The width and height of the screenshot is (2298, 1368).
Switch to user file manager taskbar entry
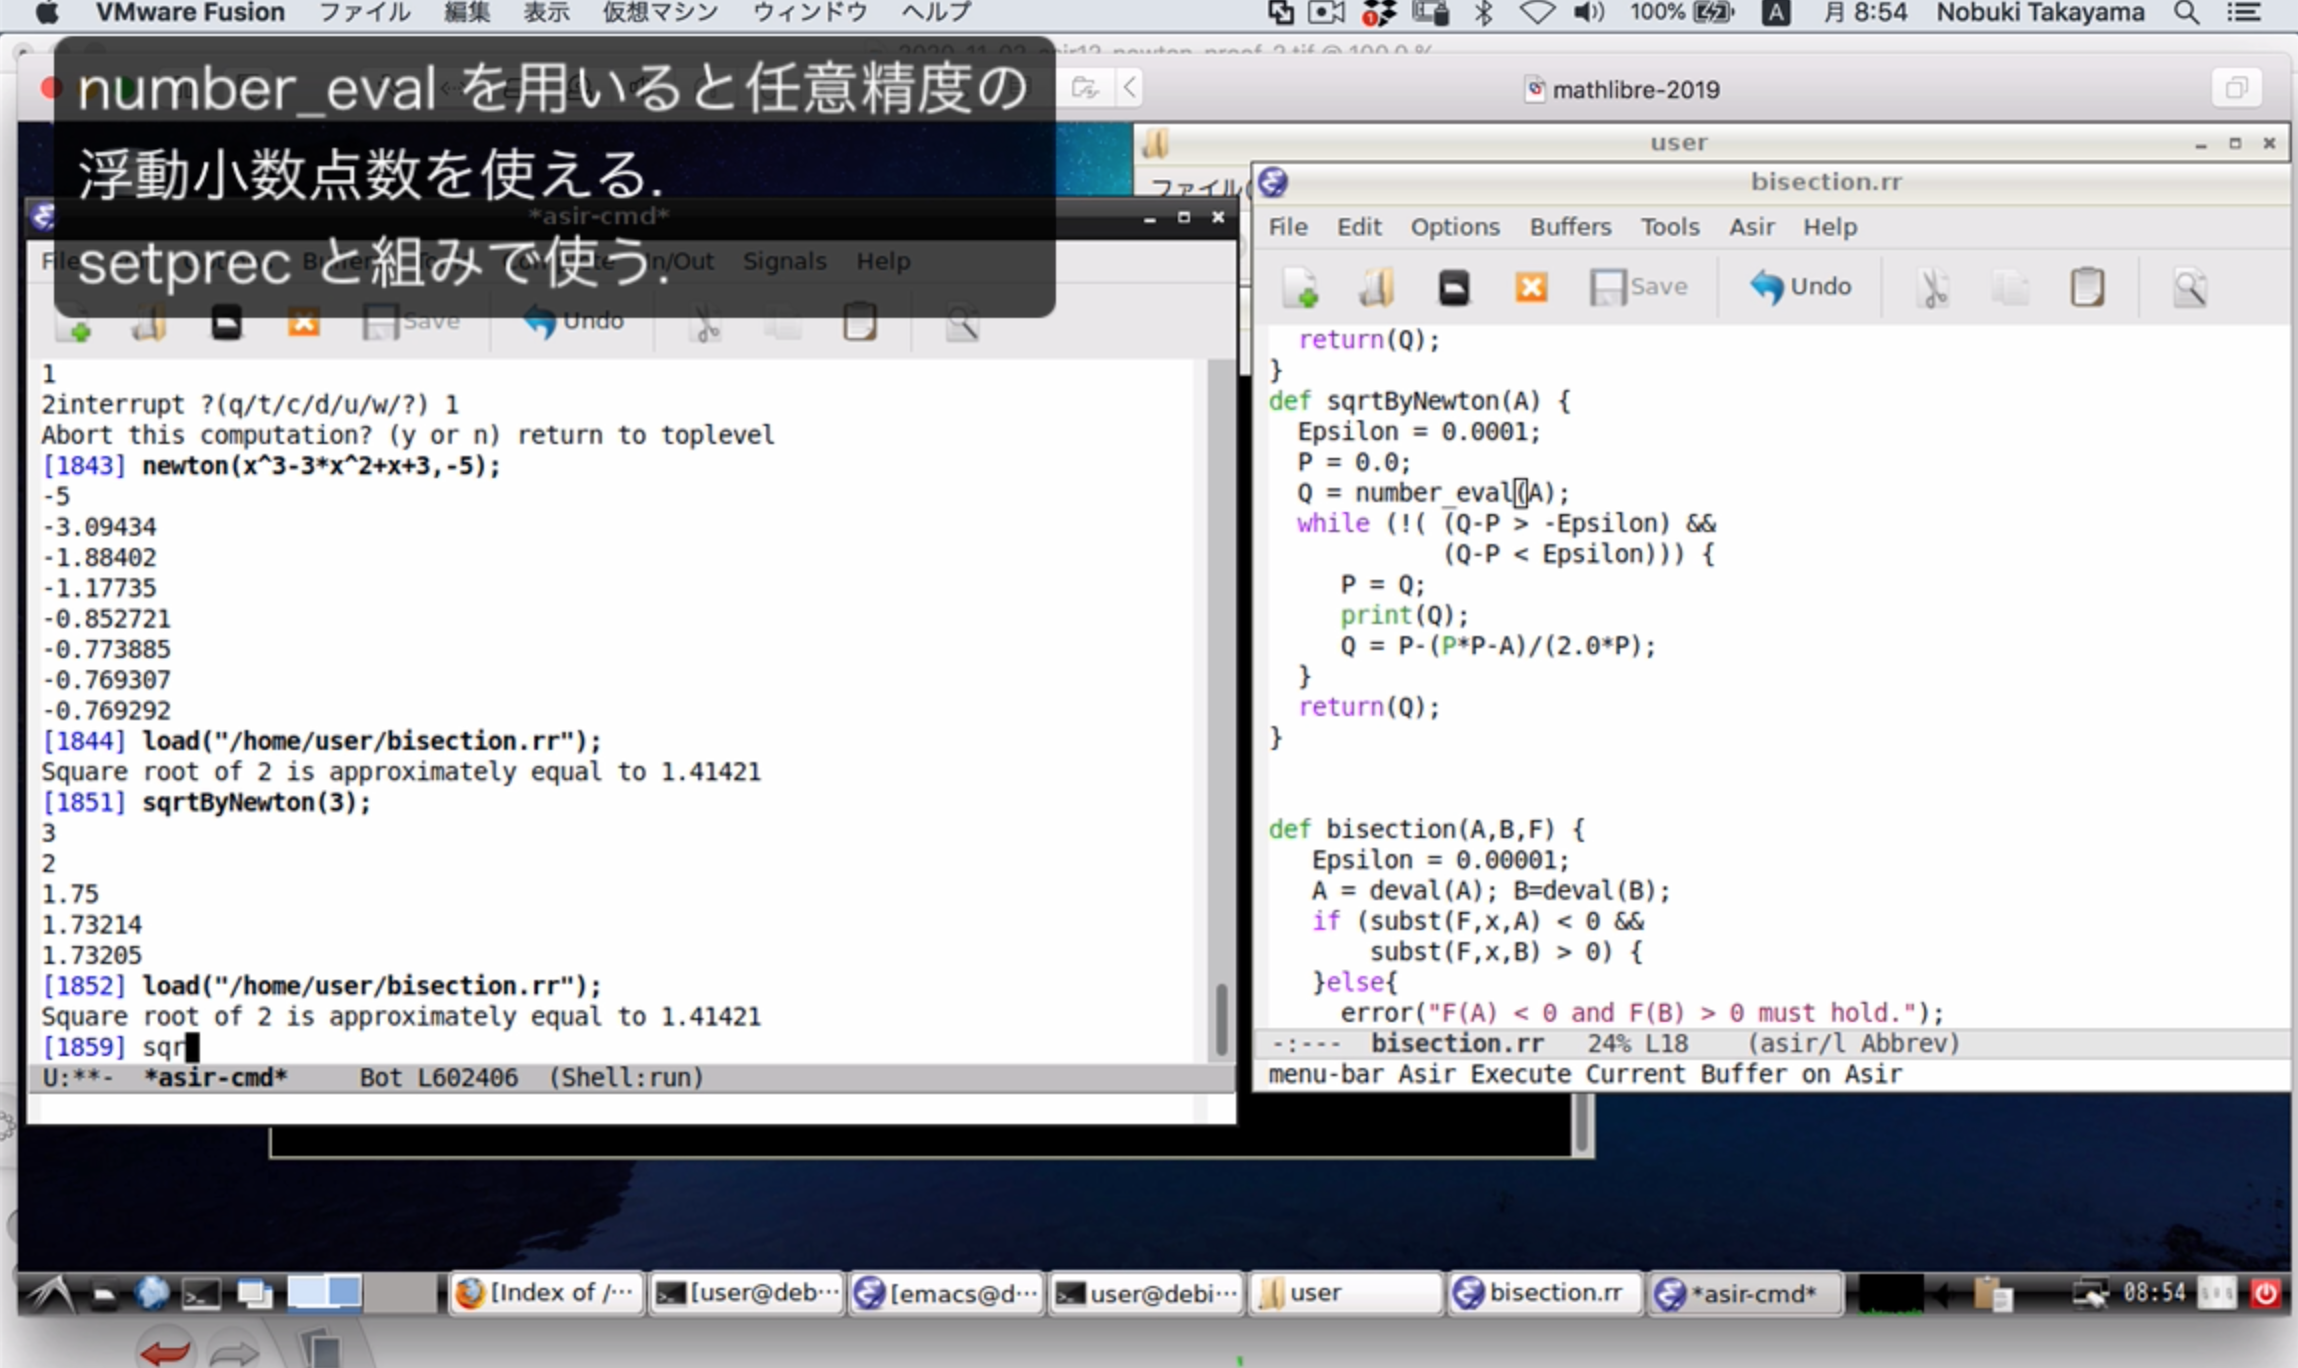[1346, 1293]
